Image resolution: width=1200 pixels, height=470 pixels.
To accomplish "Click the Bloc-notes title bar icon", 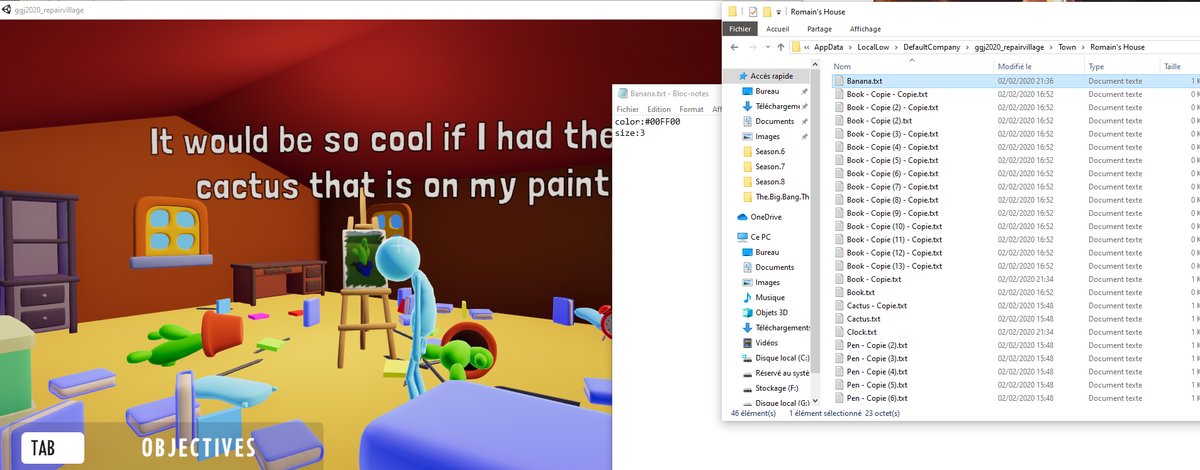I will coord(621,94).
